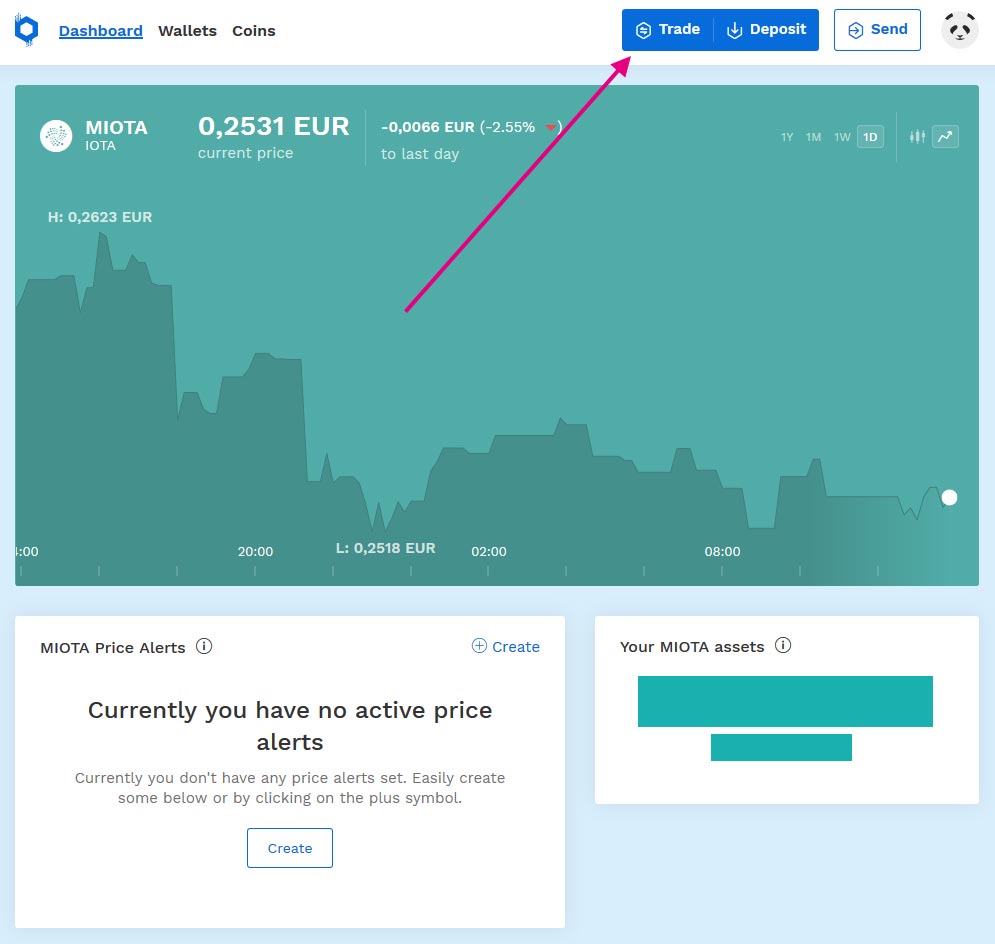Screen dimensions: 995x944
Task: Select the 1Y chart range
Action: pyautogui.click(x=787, y=137)
